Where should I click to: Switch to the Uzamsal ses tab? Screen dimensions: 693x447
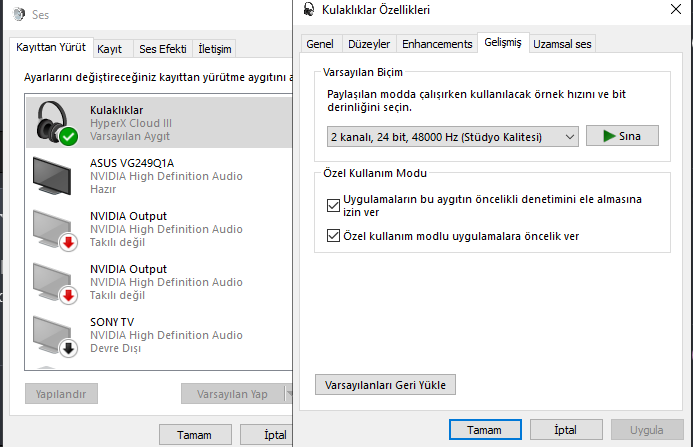tap(562, 44)
